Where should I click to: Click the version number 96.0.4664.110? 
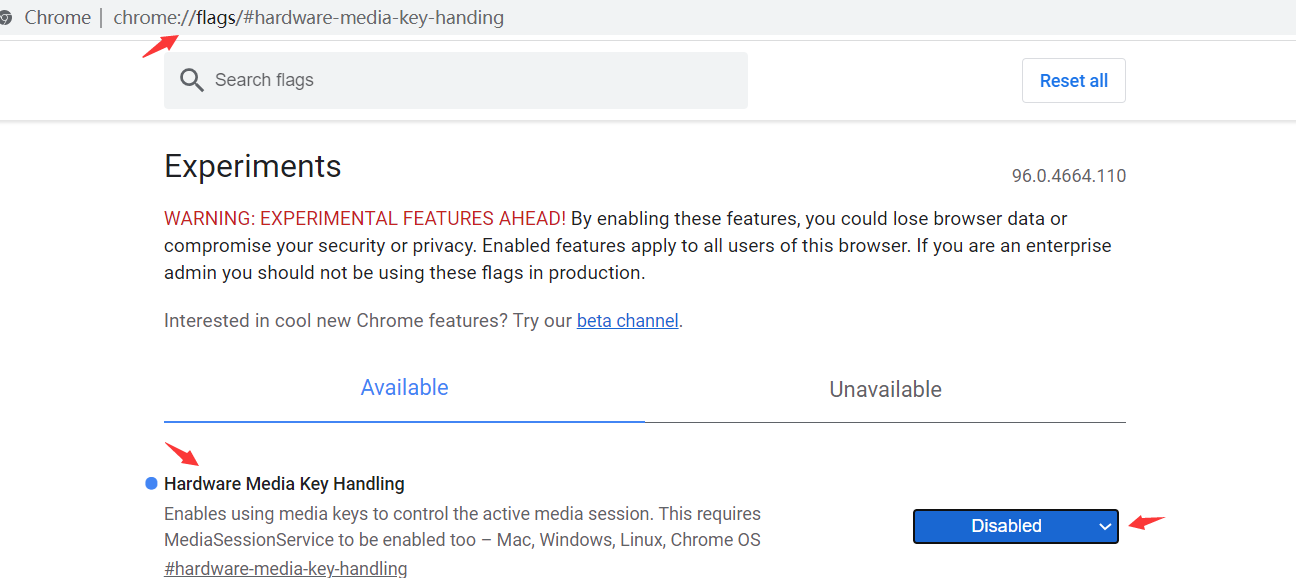(1068, 176)
